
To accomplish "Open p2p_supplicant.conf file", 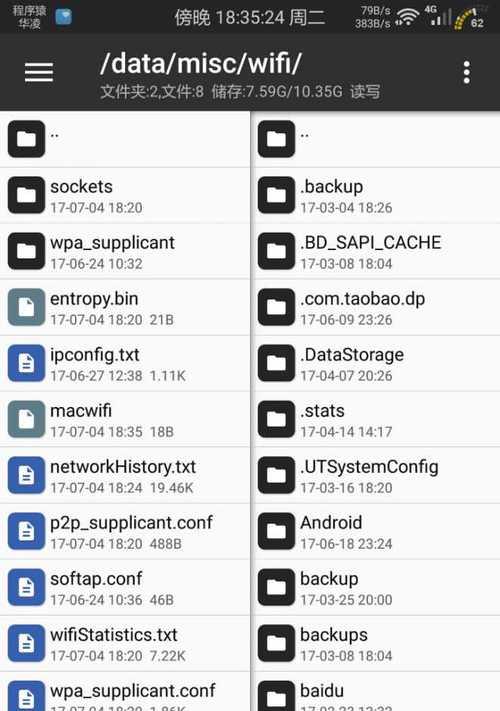I will pyautogui.click(x=125, y=531).
